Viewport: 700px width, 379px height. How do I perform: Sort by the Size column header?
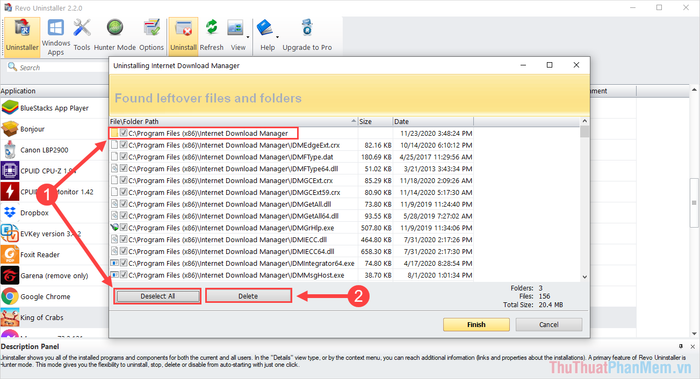click(x=375, y=121)
